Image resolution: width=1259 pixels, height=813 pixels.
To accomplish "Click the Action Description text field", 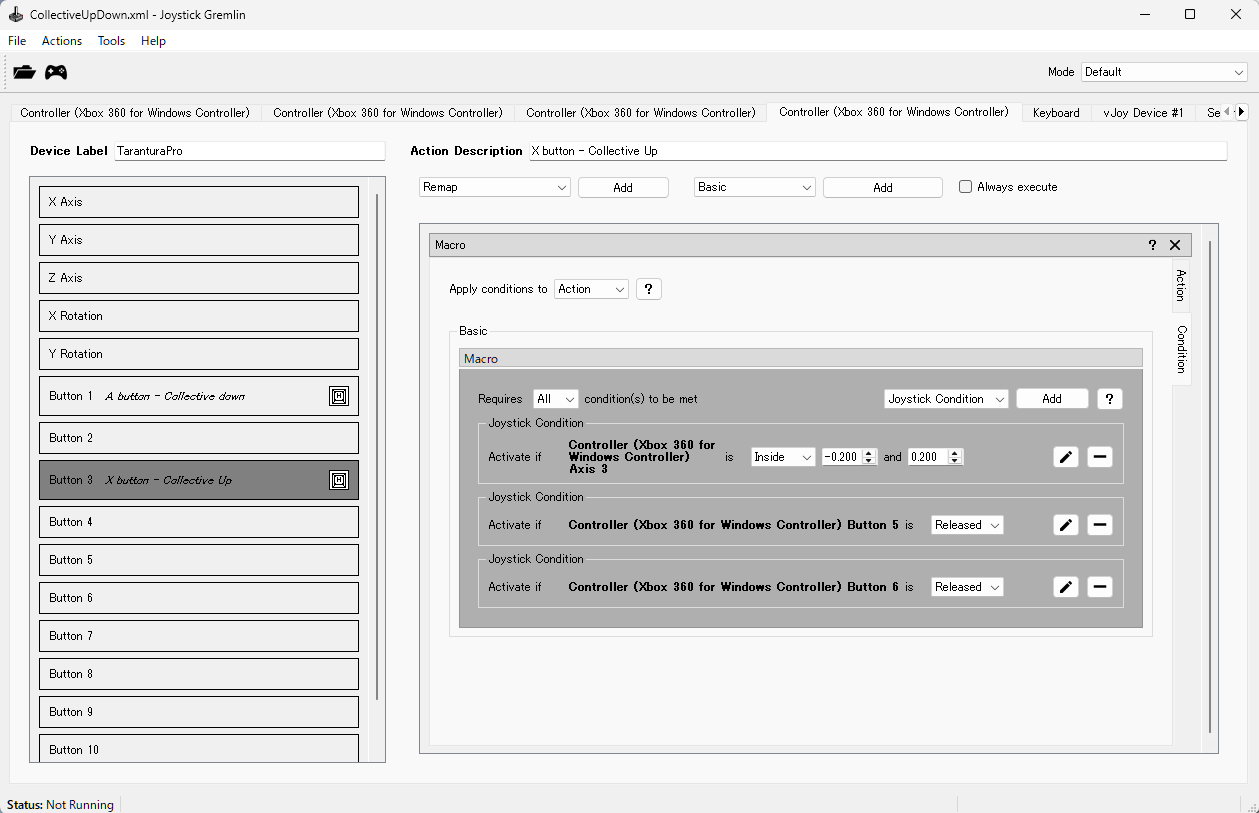I will 876,151.
